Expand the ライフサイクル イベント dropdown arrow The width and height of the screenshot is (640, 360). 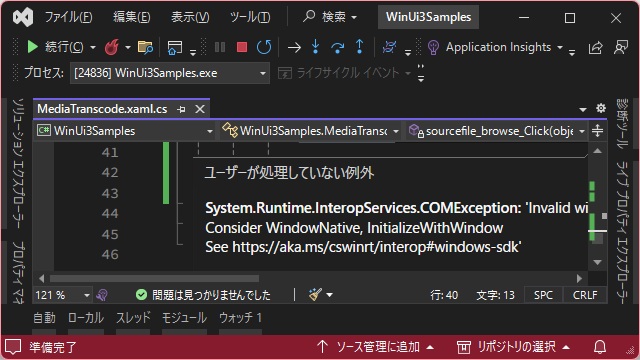[x=408, y=73]
